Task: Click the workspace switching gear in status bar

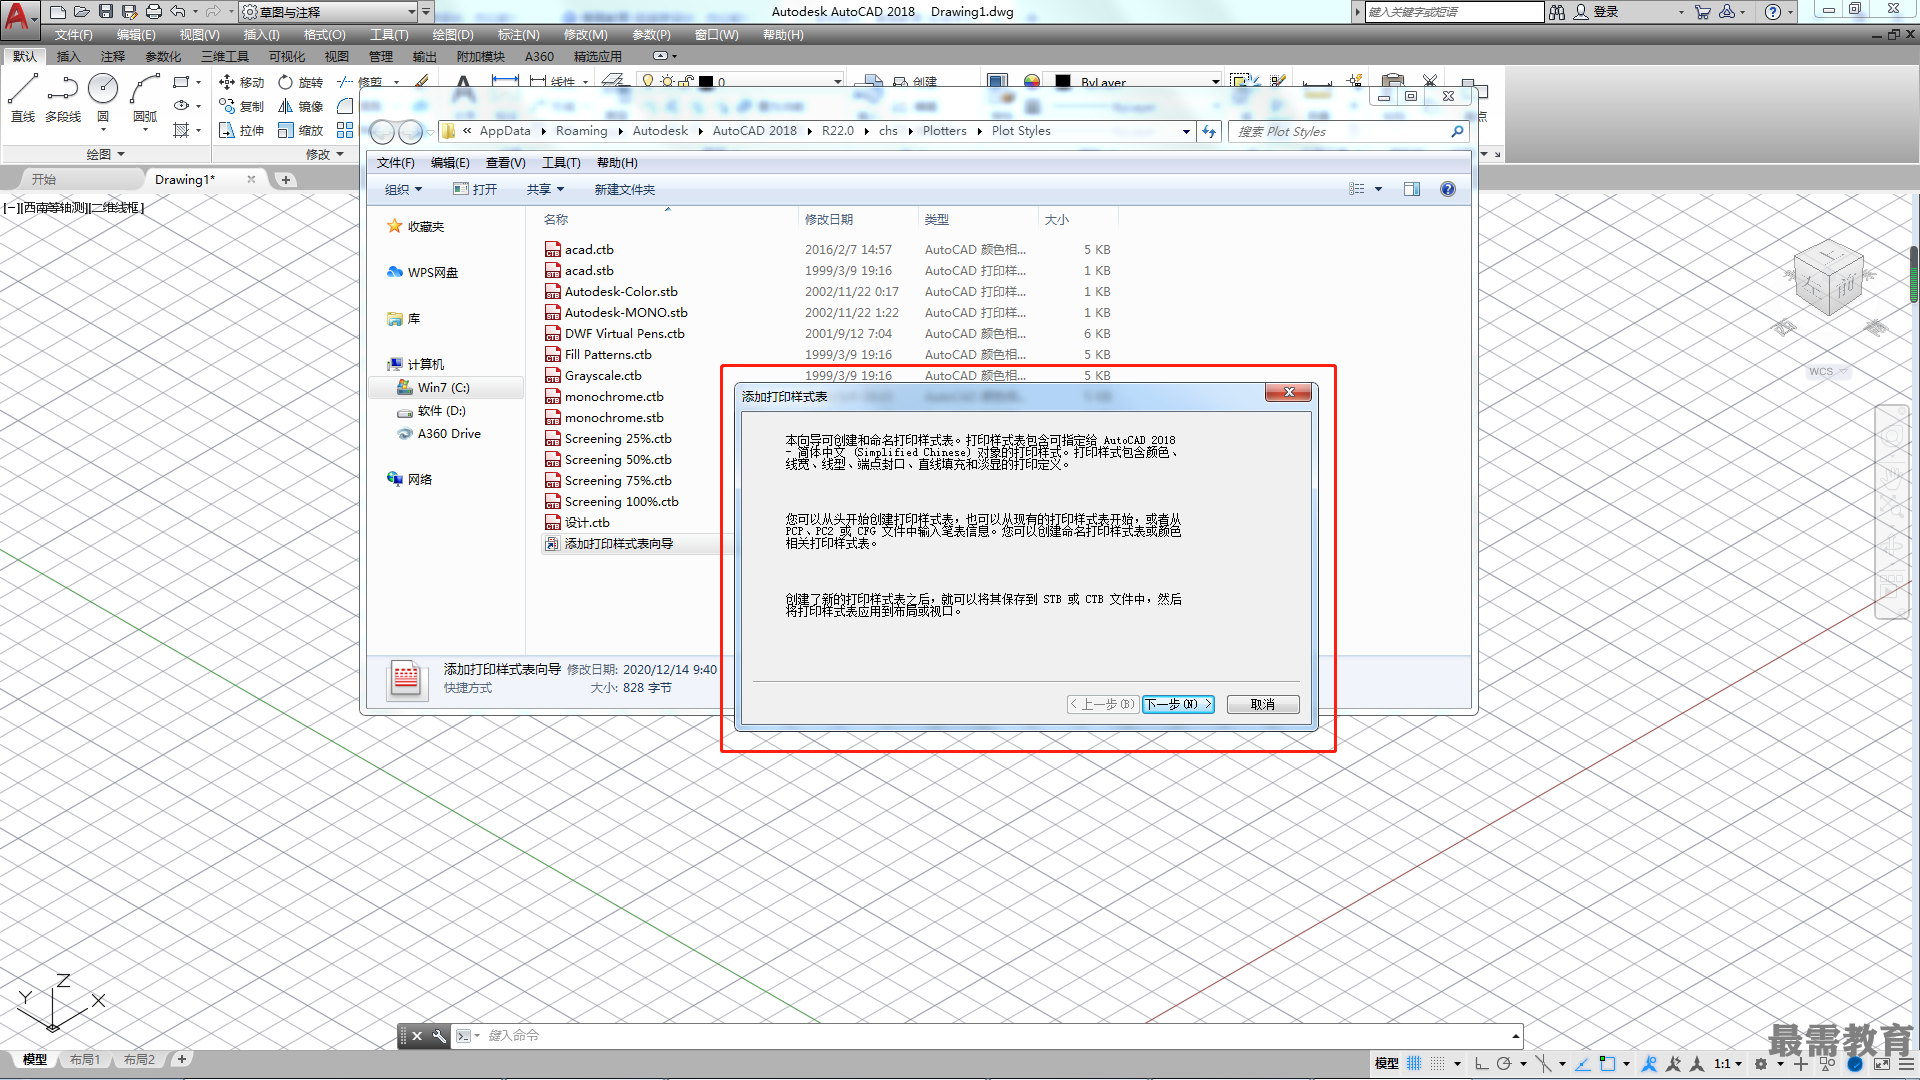Action: [1761, 1064]
